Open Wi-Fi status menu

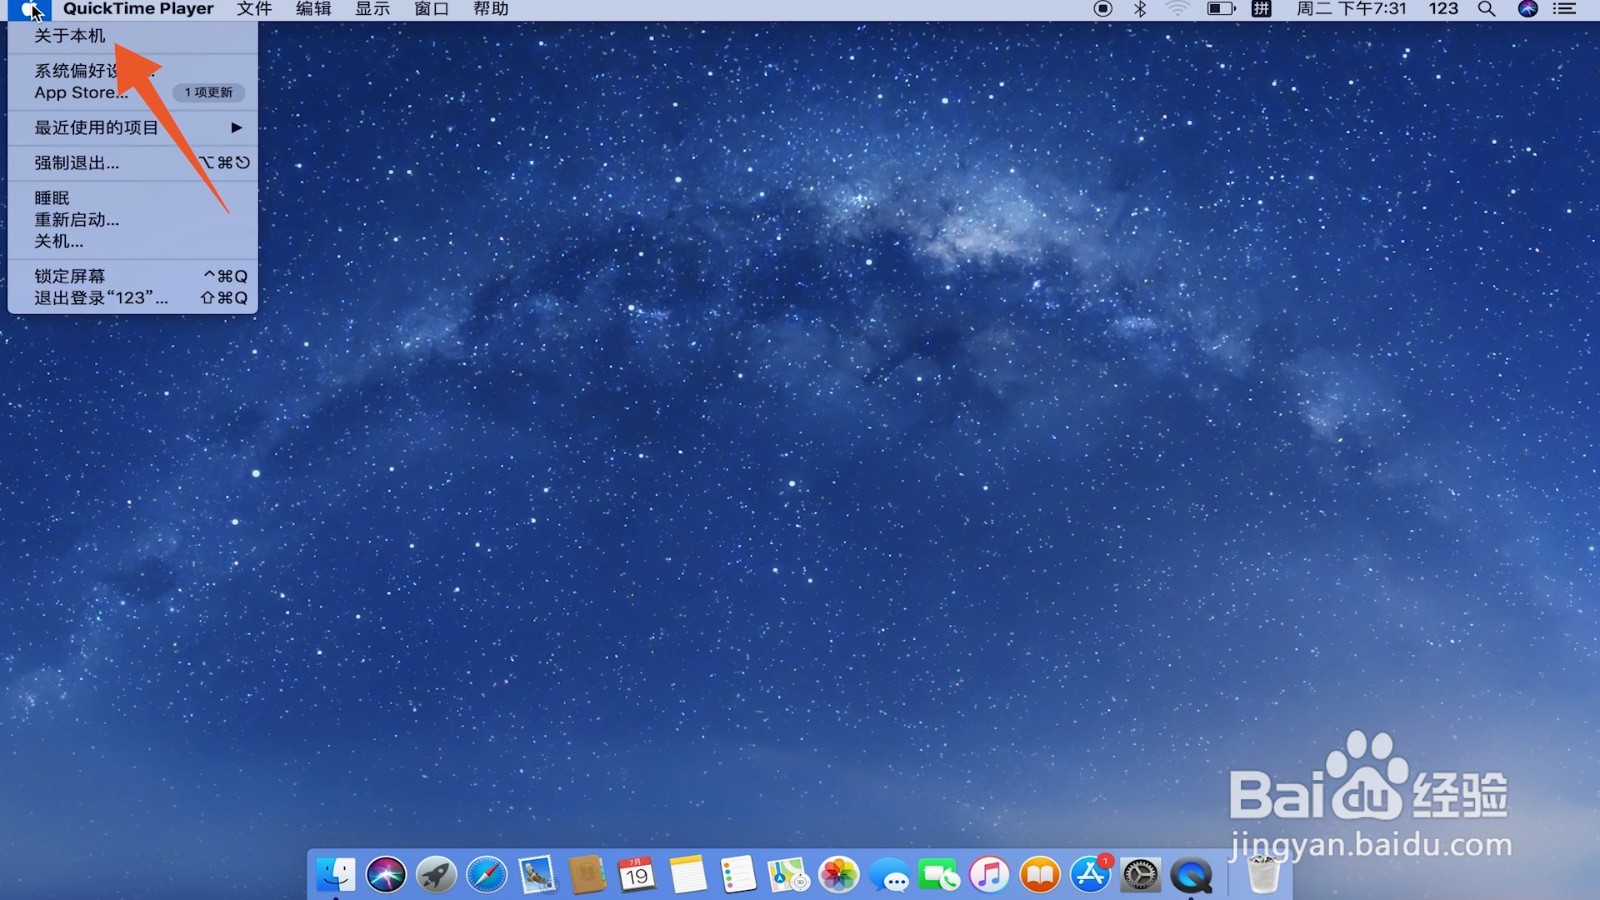pos(1178,9)
